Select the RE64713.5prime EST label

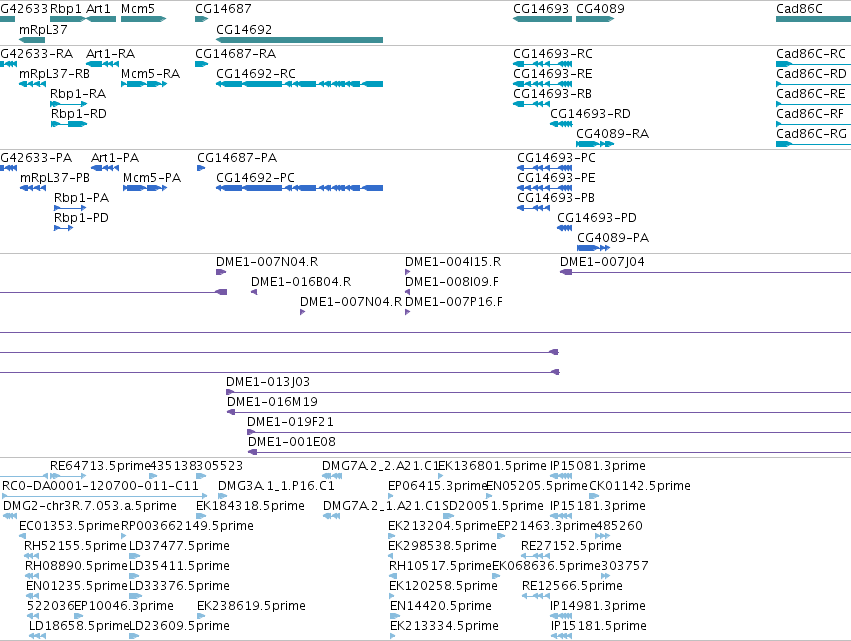(100, 466)
